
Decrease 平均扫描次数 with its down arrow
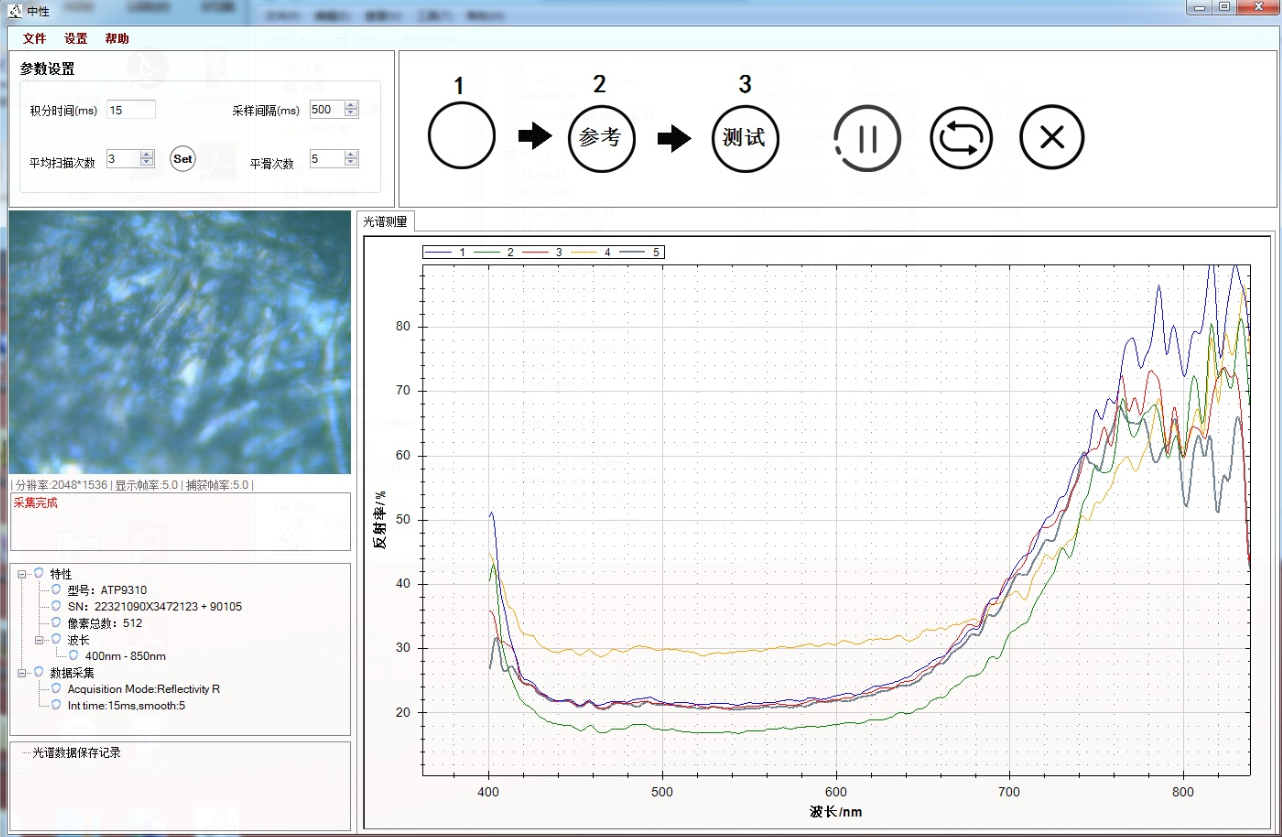147,163
